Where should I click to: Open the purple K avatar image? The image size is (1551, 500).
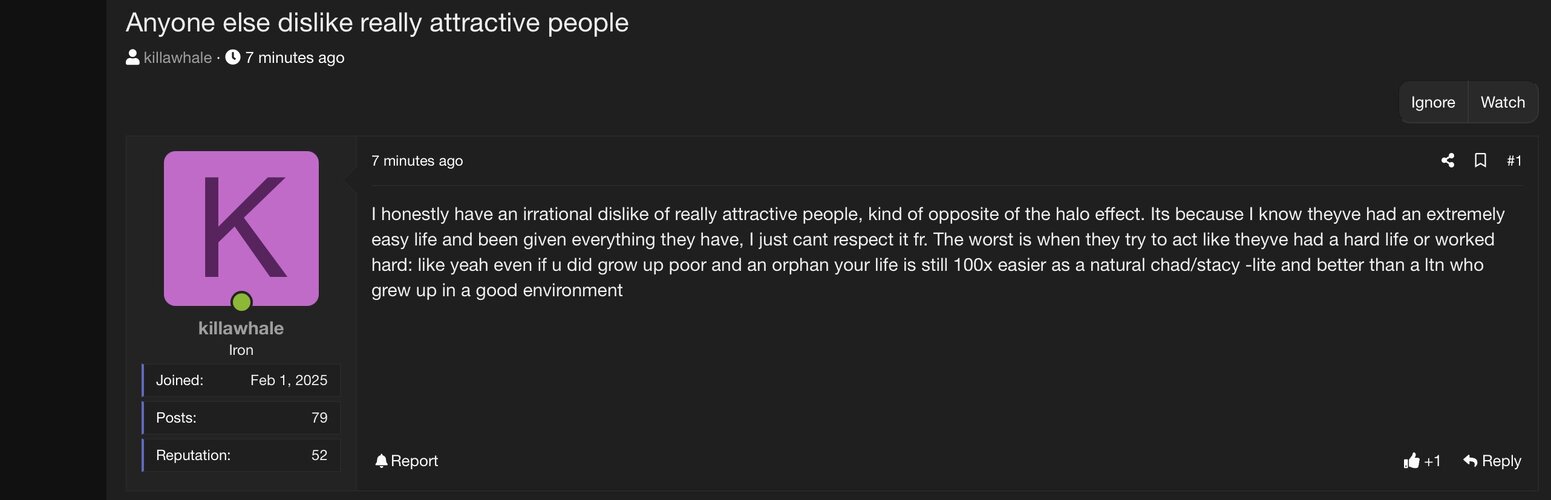tap(241, 228)
